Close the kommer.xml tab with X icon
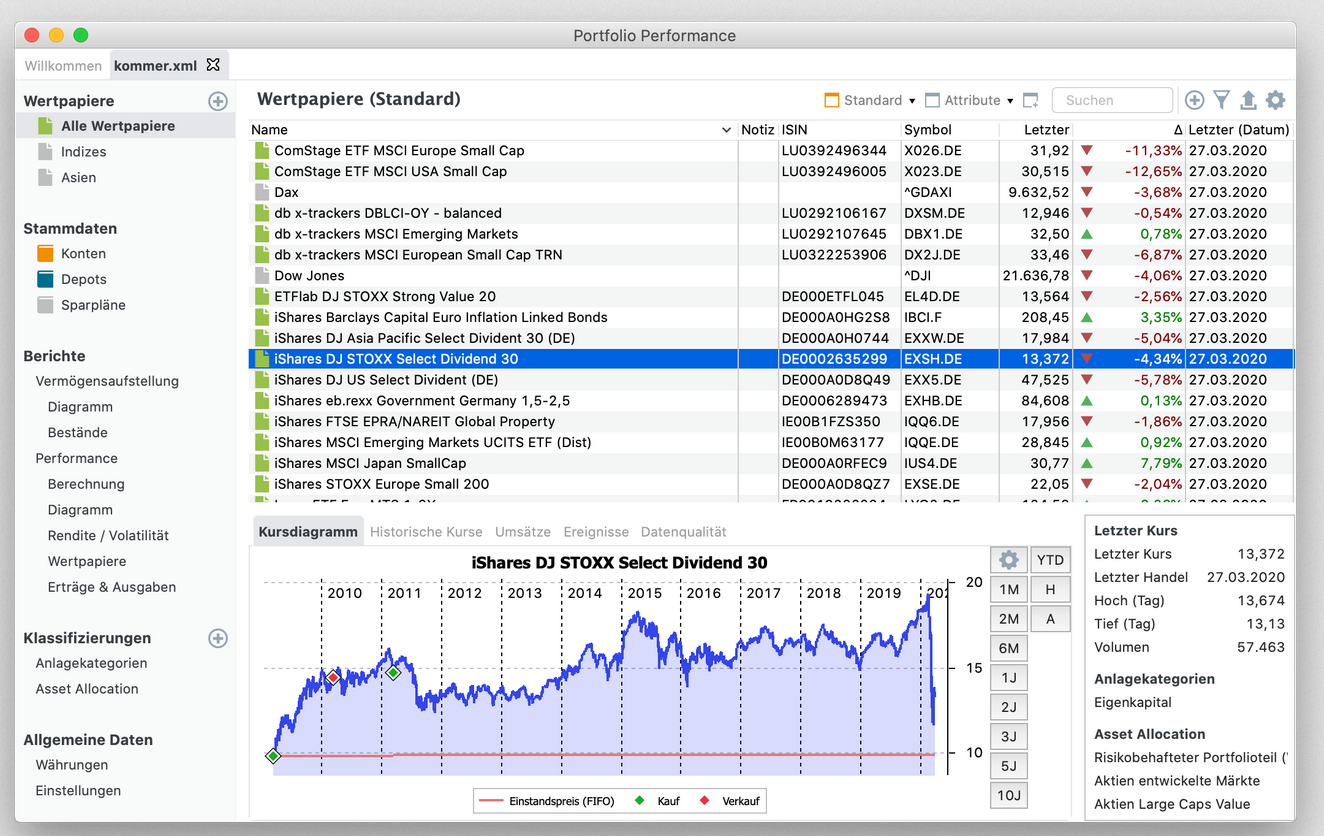The image size is (1324, 836). pyautogui.click(x=213, y=65)
